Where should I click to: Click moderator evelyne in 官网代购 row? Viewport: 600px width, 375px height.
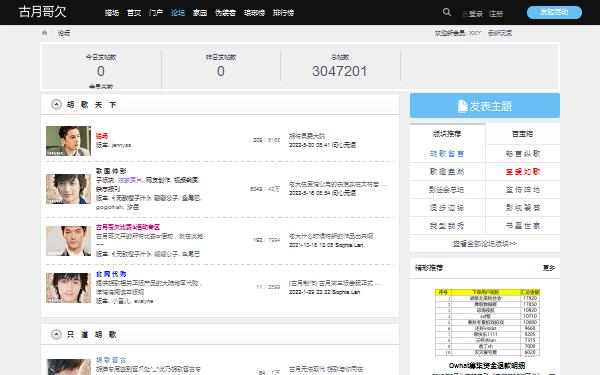tap(143, 301)
